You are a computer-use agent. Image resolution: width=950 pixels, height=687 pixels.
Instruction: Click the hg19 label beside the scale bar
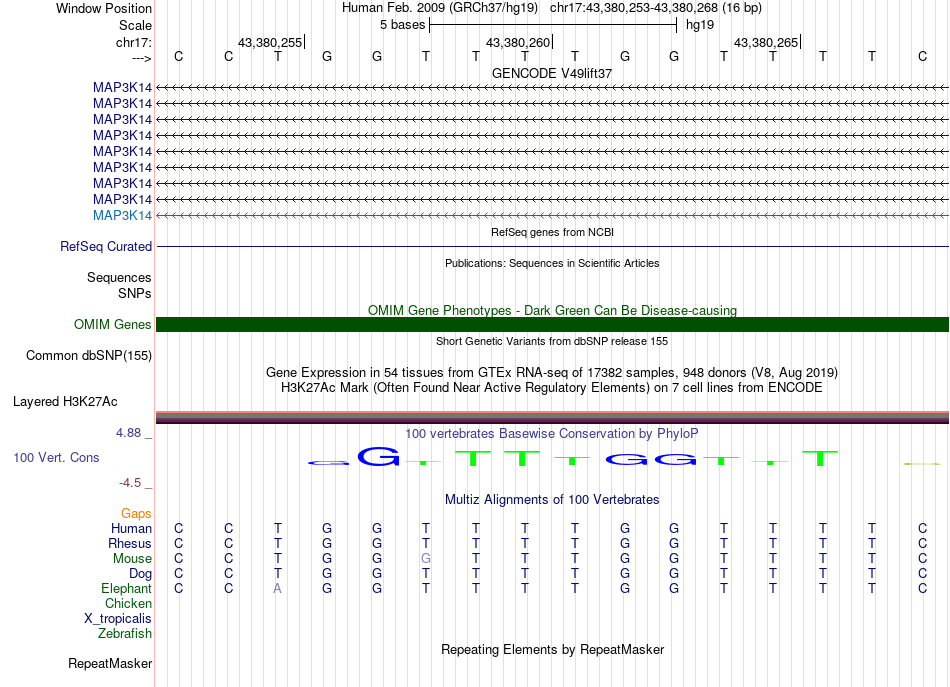tap(700, 25)
